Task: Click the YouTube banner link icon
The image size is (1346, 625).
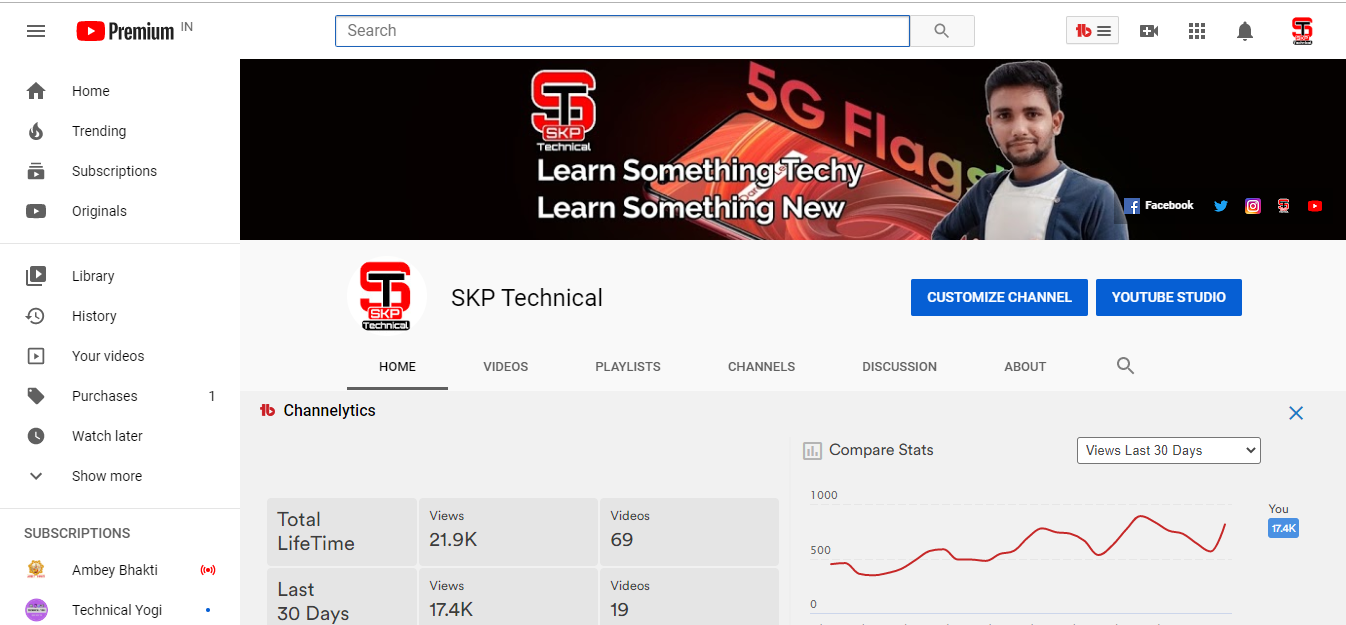Action: (x=1315, y=206)
